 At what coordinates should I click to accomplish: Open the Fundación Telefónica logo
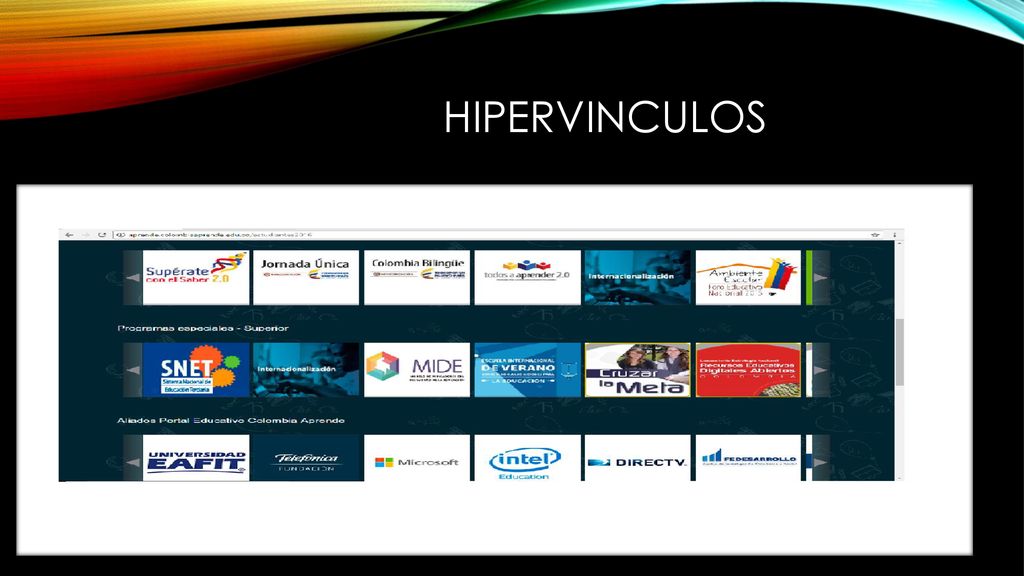tap(306, 458)
